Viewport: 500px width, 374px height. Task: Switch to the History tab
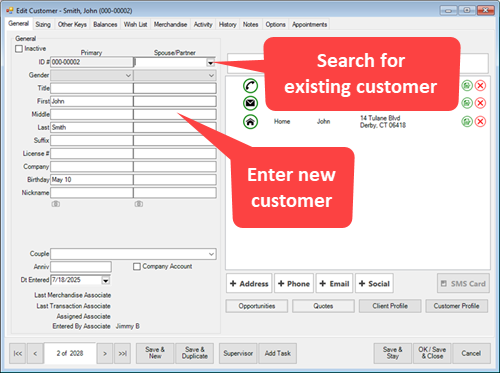pyautogui.click(x=227, y=24)
